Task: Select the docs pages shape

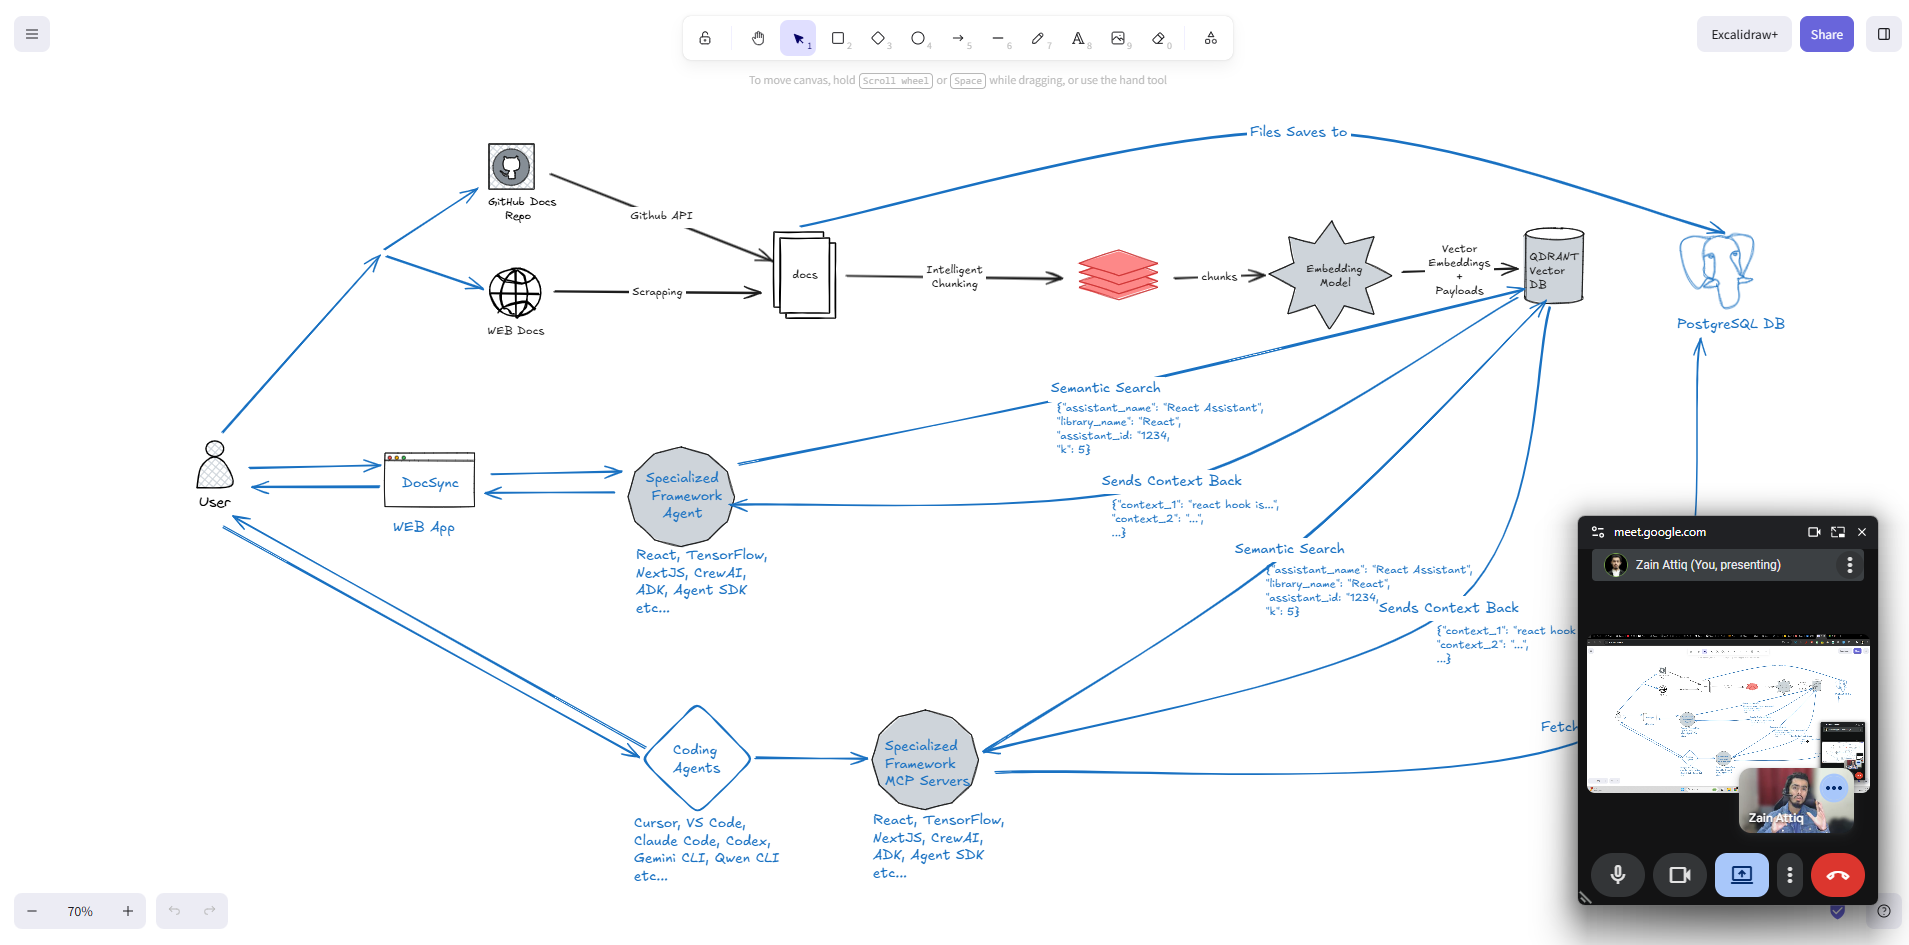Action: 805,275
